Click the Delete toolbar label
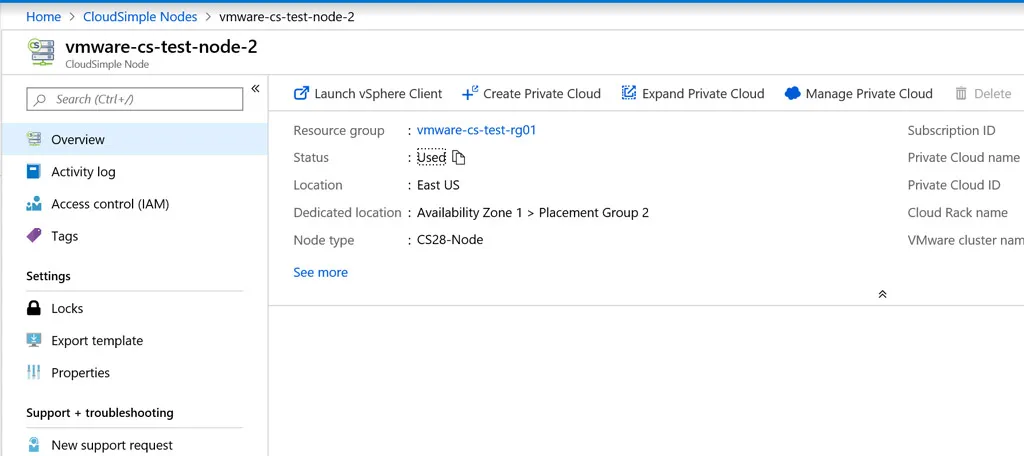The image size is (1024, 456). [993, 93]
